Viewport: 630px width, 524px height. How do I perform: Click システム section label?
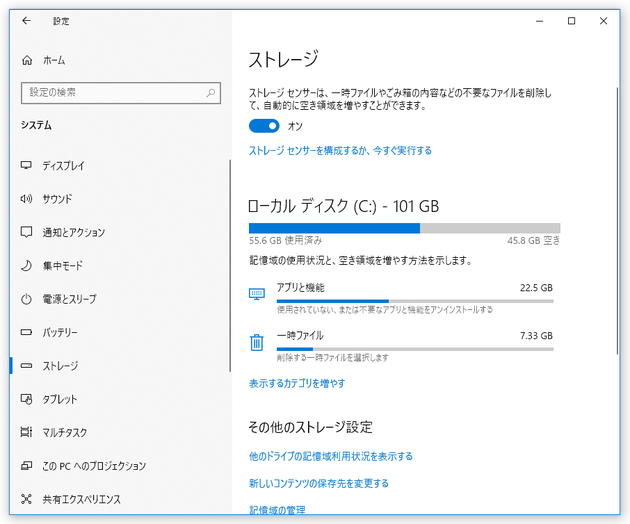pos(36,125)
